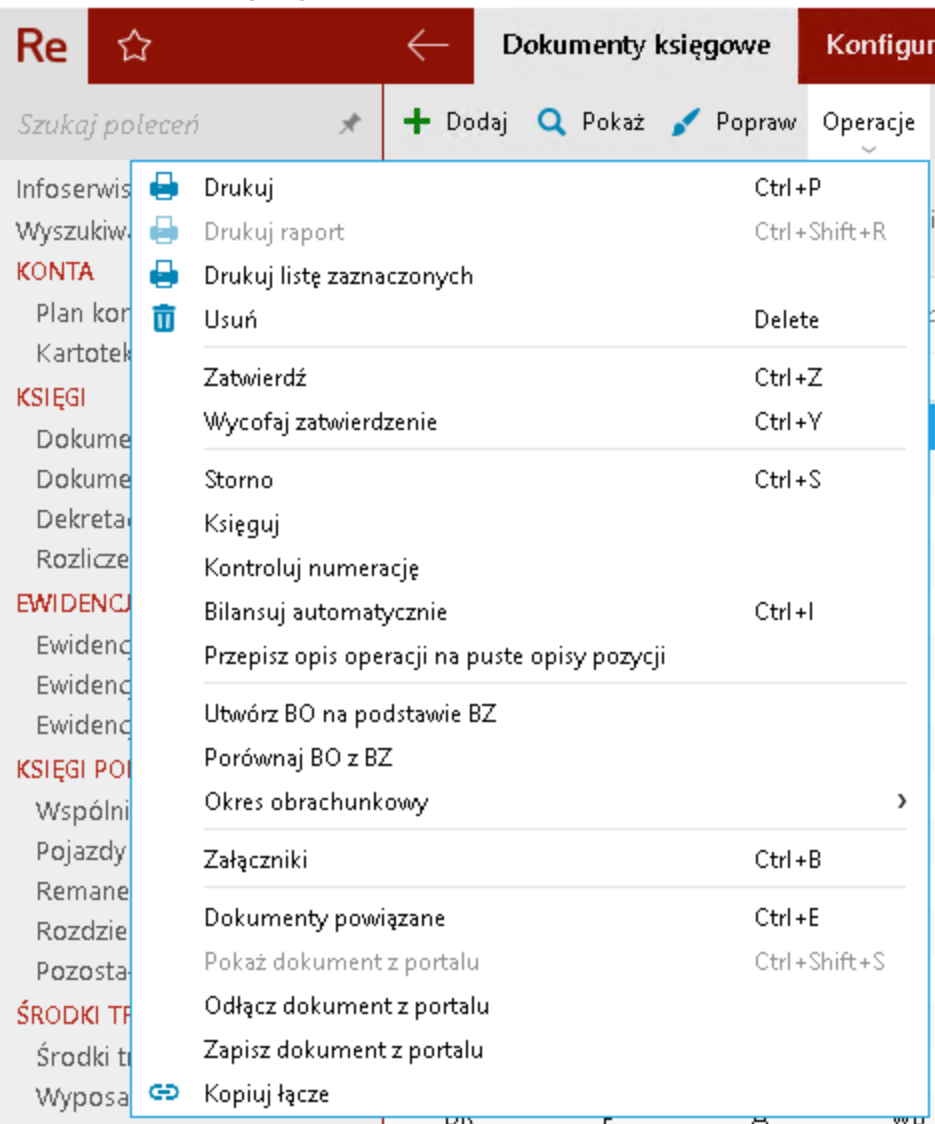The width and height of the screenshot is (935, 1124).
Task: Choose Utwórz BO na podstawie BZ
Action: pyautogui.click(x=350, y=713)
